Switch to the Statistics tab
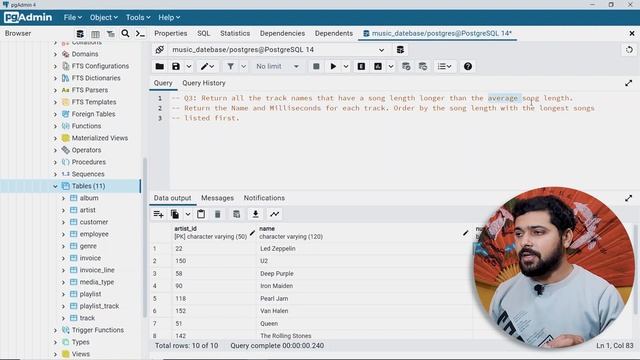This screenshot has height=360, width=640. (x=235, y=33)
